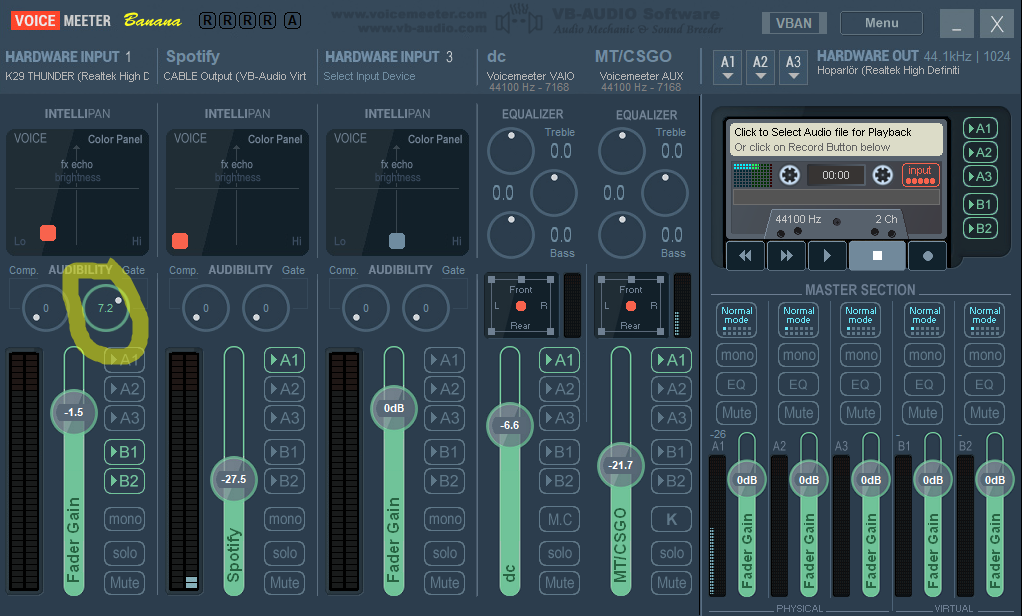Click the cassette stop button
1022x616 pixels.
877,256
